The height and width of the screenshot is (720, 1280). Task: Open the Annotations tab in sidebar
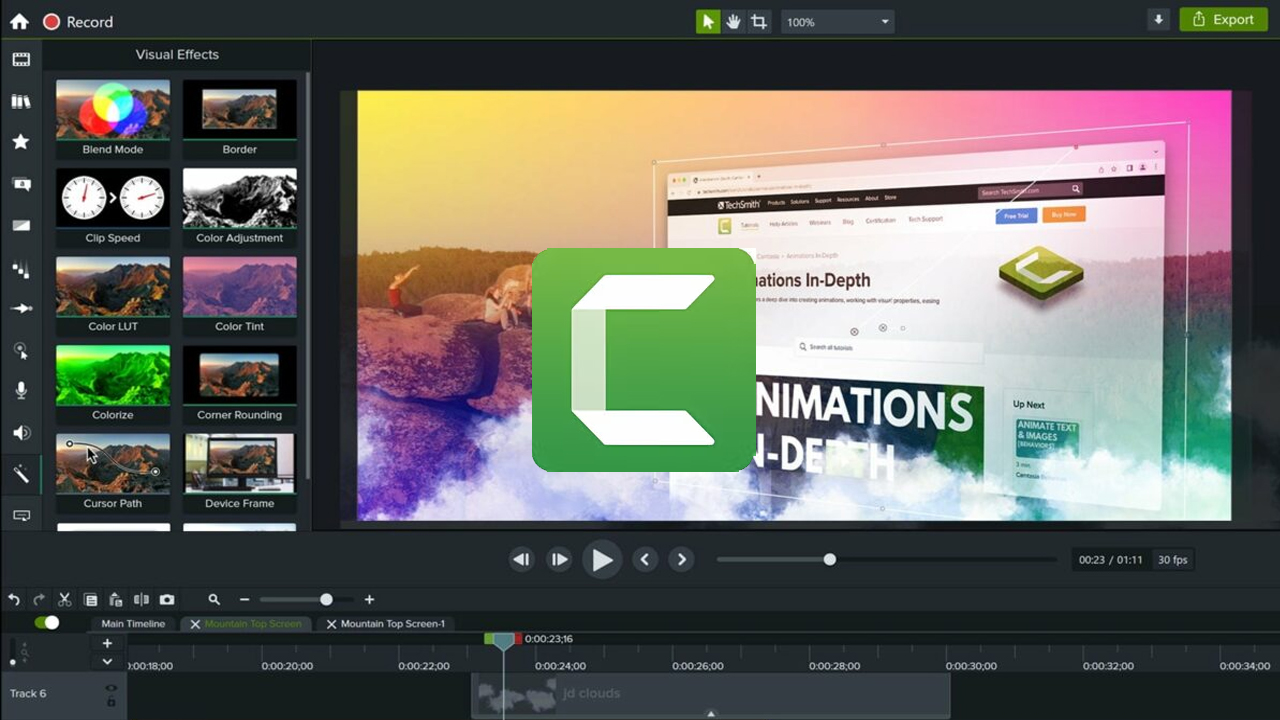(x=21, y=184)
